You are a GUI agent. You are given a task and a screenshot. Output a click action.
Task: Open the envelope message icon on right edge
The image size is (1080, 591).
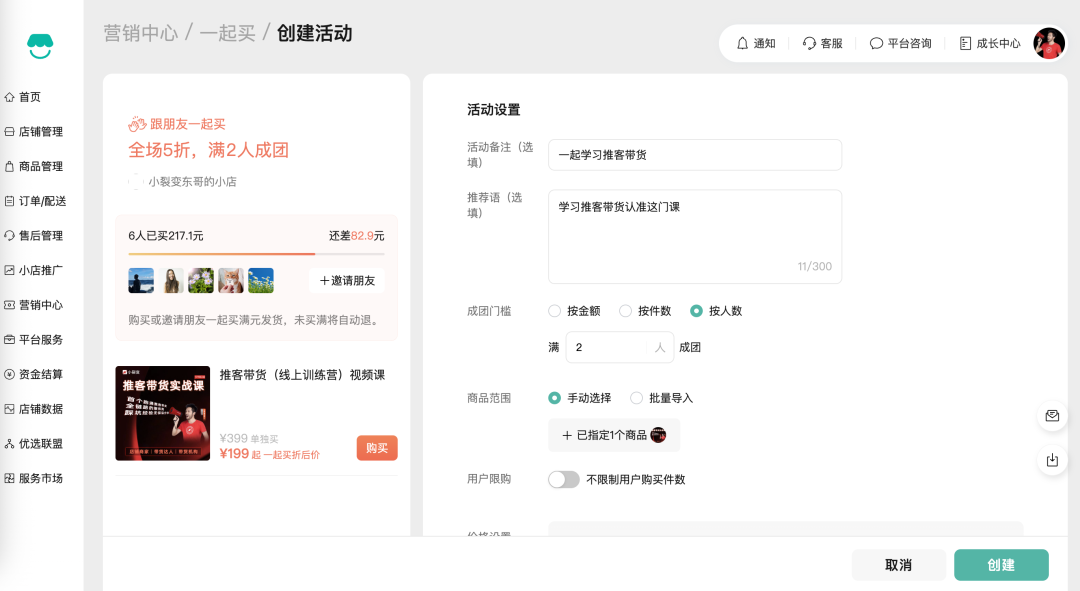click(x=1052, y=416)
